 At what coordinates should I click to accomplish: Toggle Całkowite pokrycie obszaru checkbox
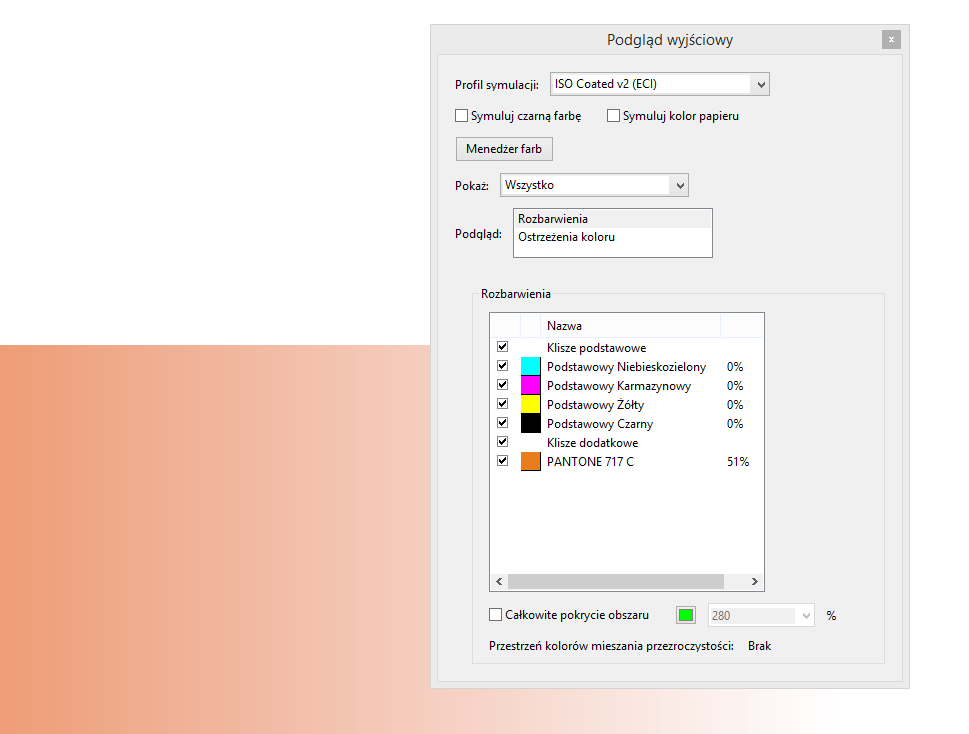[496, 616]
